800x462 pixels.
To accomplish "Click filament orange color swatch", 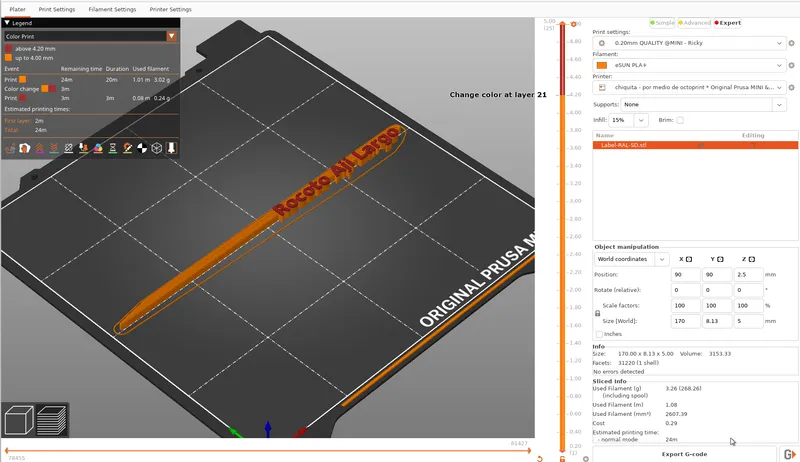I will [602, 65].
